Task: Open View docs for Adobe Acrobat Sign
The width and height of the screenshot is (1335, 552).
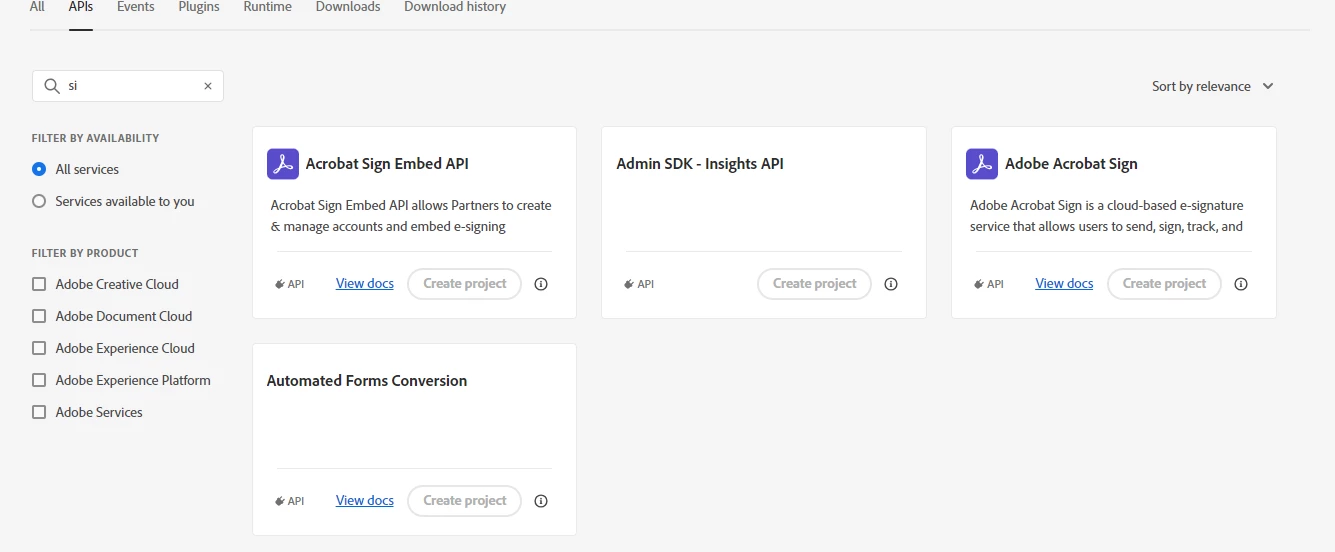Action: 1064,284
